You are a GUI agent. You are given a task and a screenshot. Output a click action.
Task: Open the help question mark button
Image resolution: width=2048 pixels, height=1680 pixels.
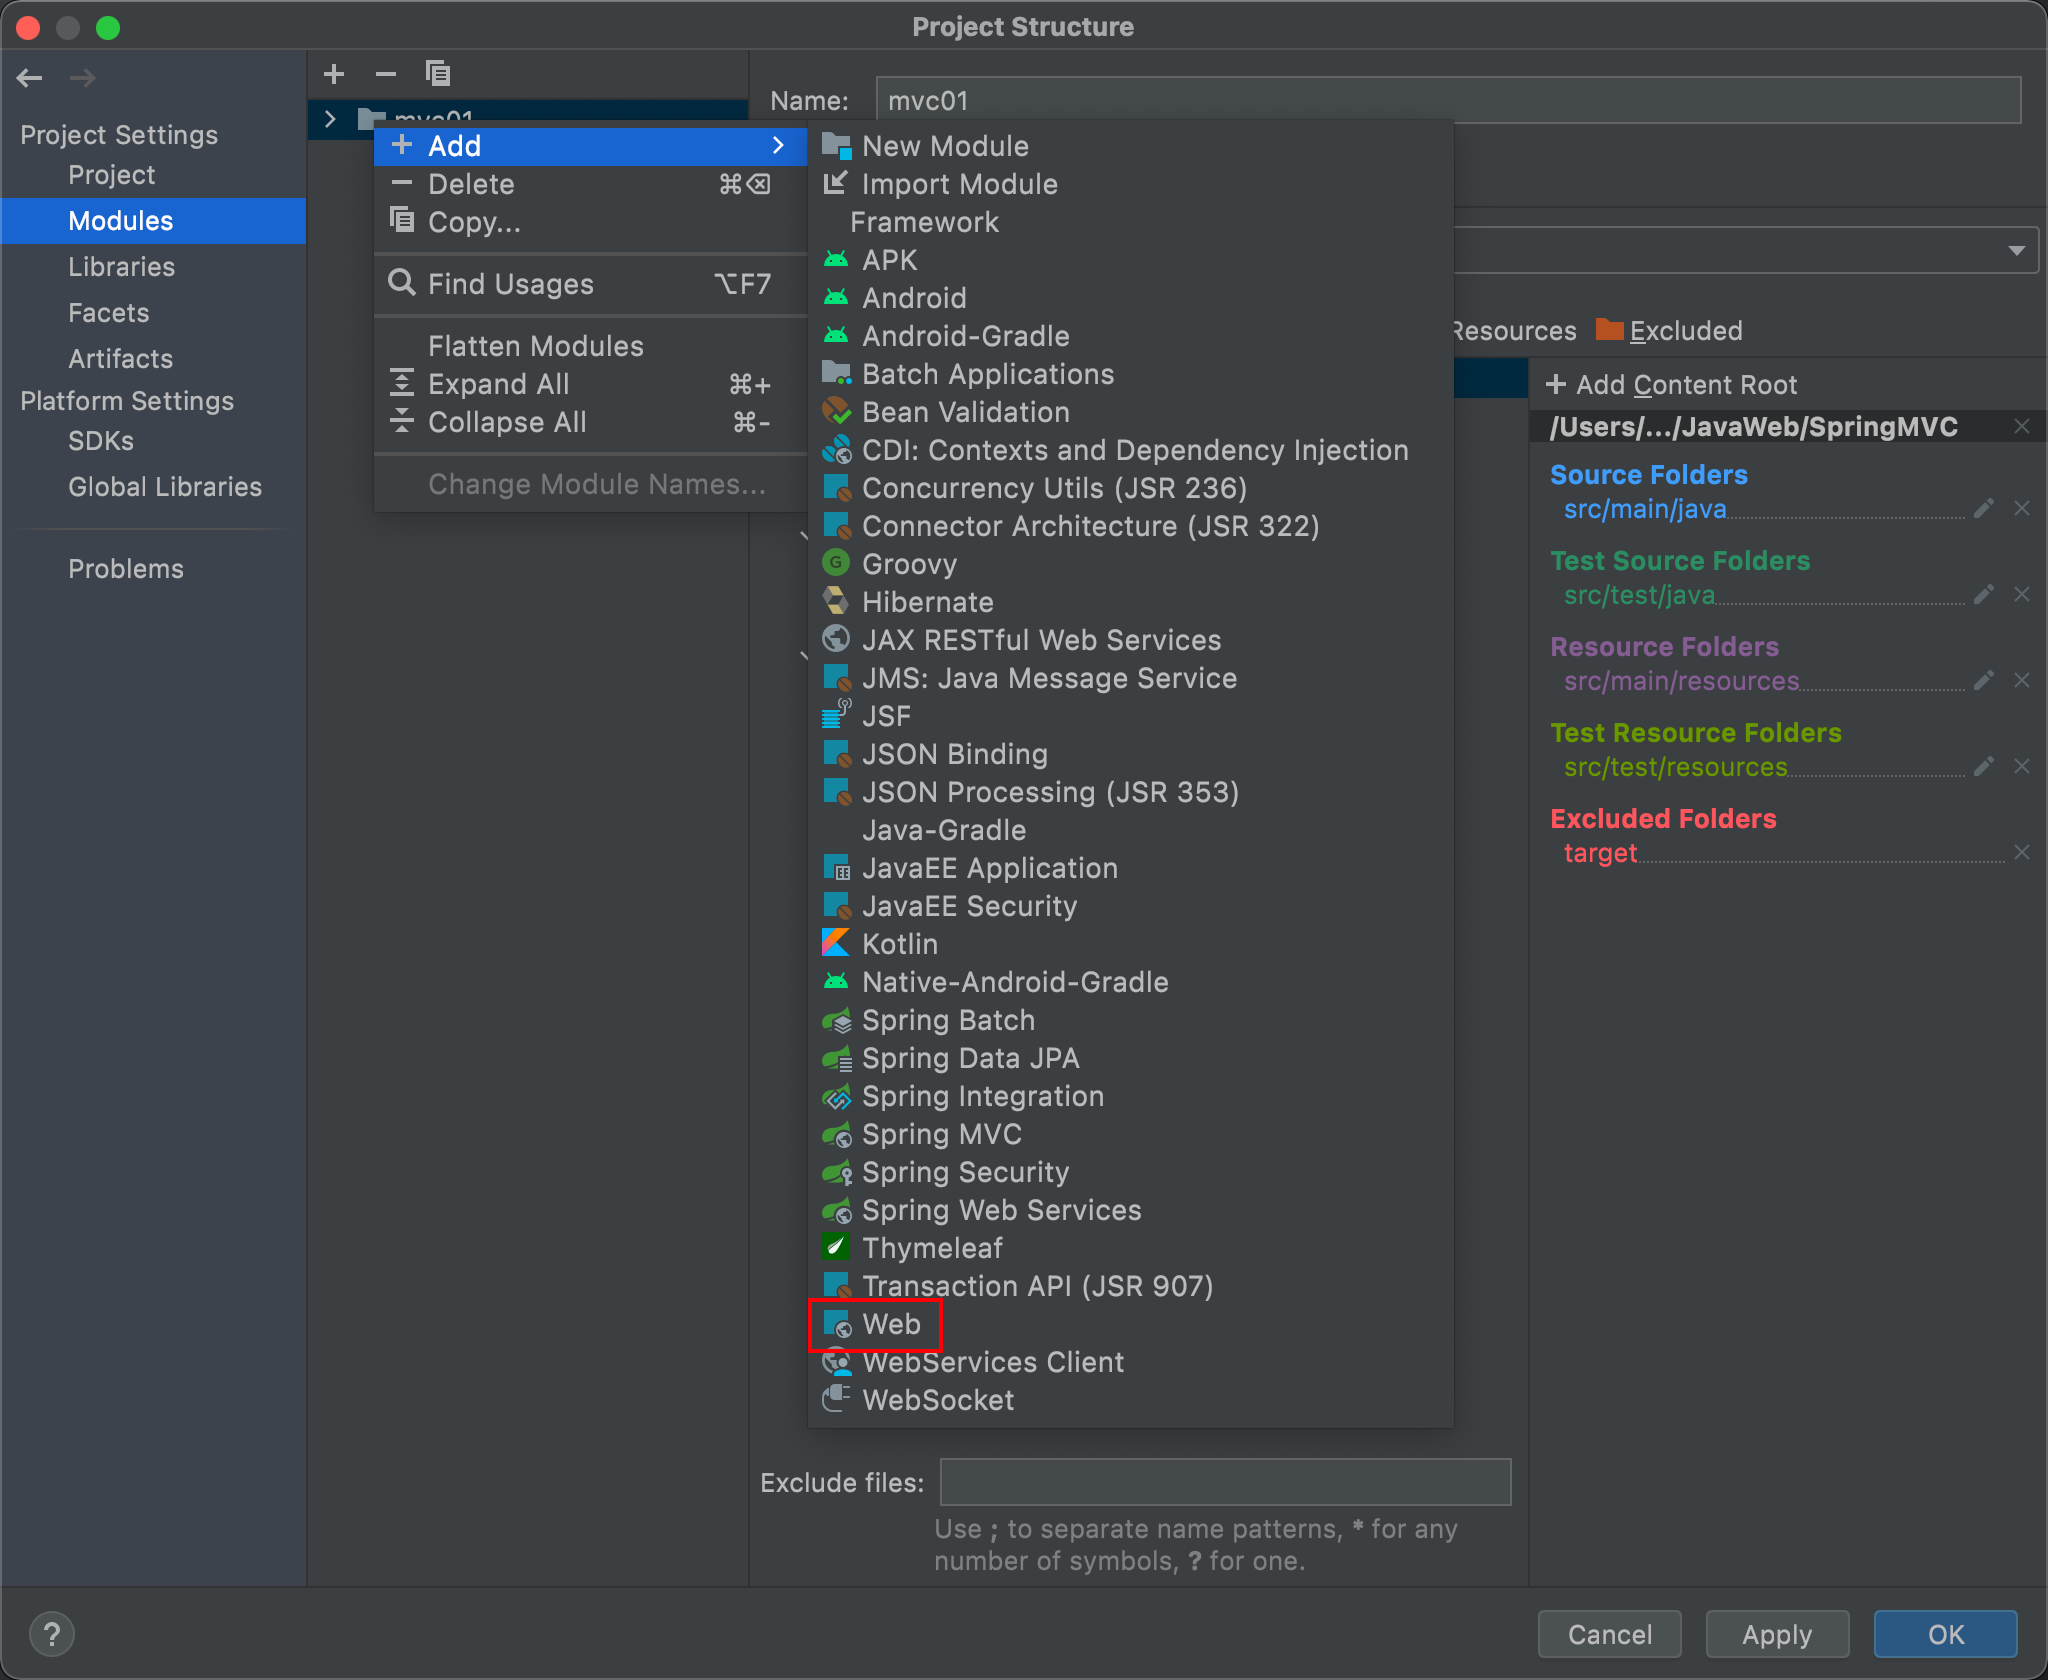(52, 1635)
